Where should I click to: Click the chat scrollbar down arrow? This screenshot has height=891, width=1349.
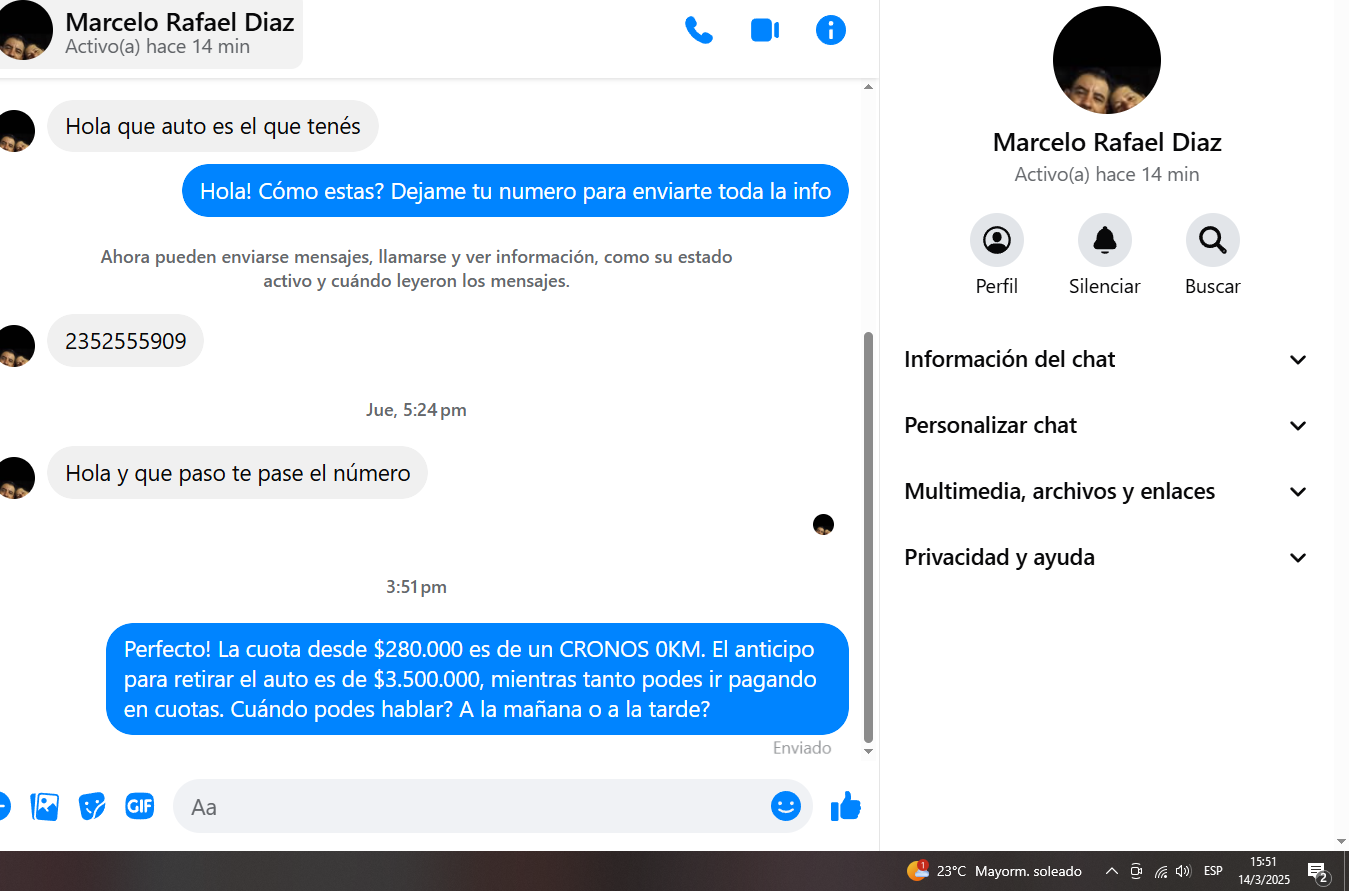coord(868,751)
